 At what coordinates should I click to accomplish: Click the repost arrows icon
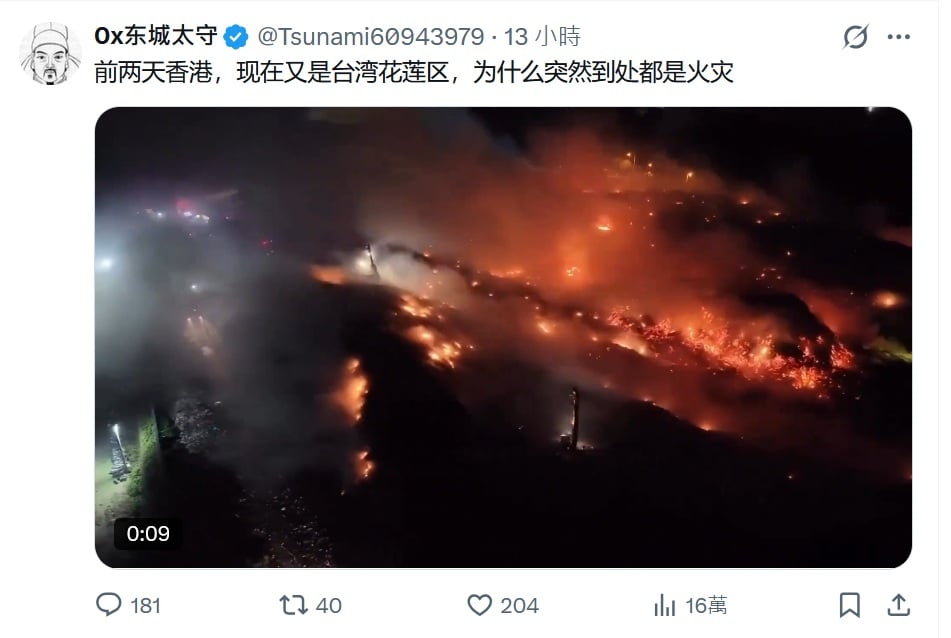[x=294, y=605]
